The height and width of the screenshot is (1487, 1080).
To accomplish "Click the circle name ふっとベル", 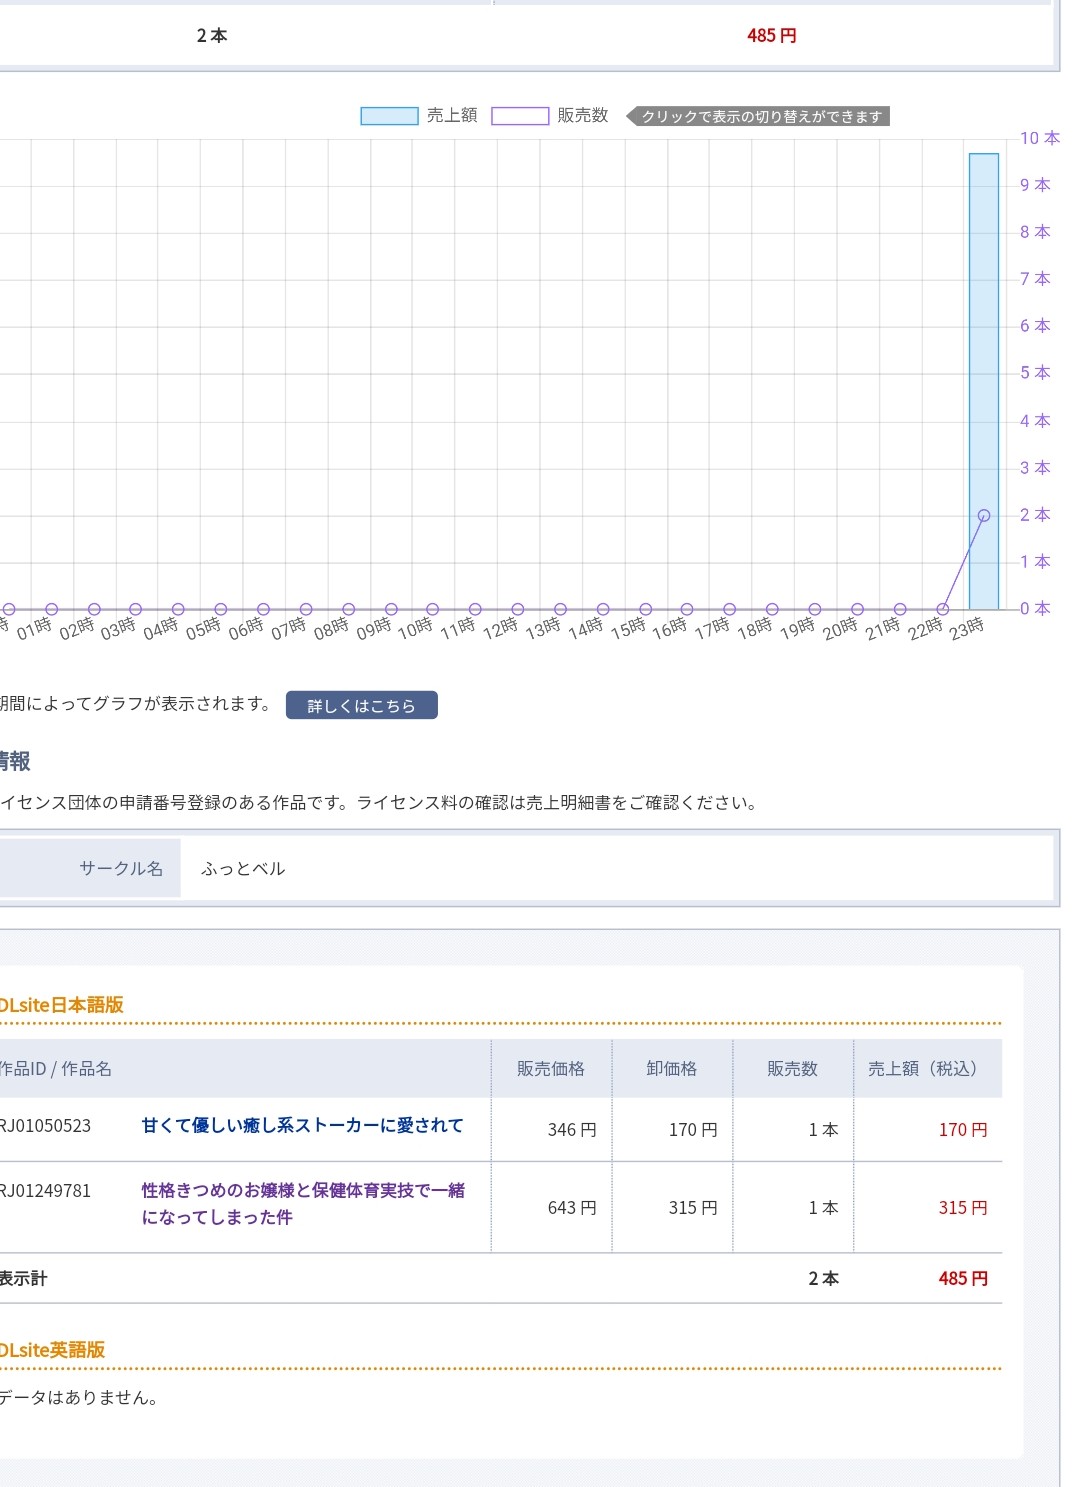I will coord(243,868).
